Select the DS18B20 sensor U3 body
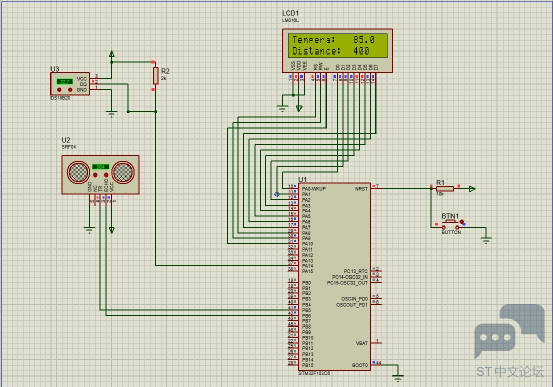 pos(70,84)
